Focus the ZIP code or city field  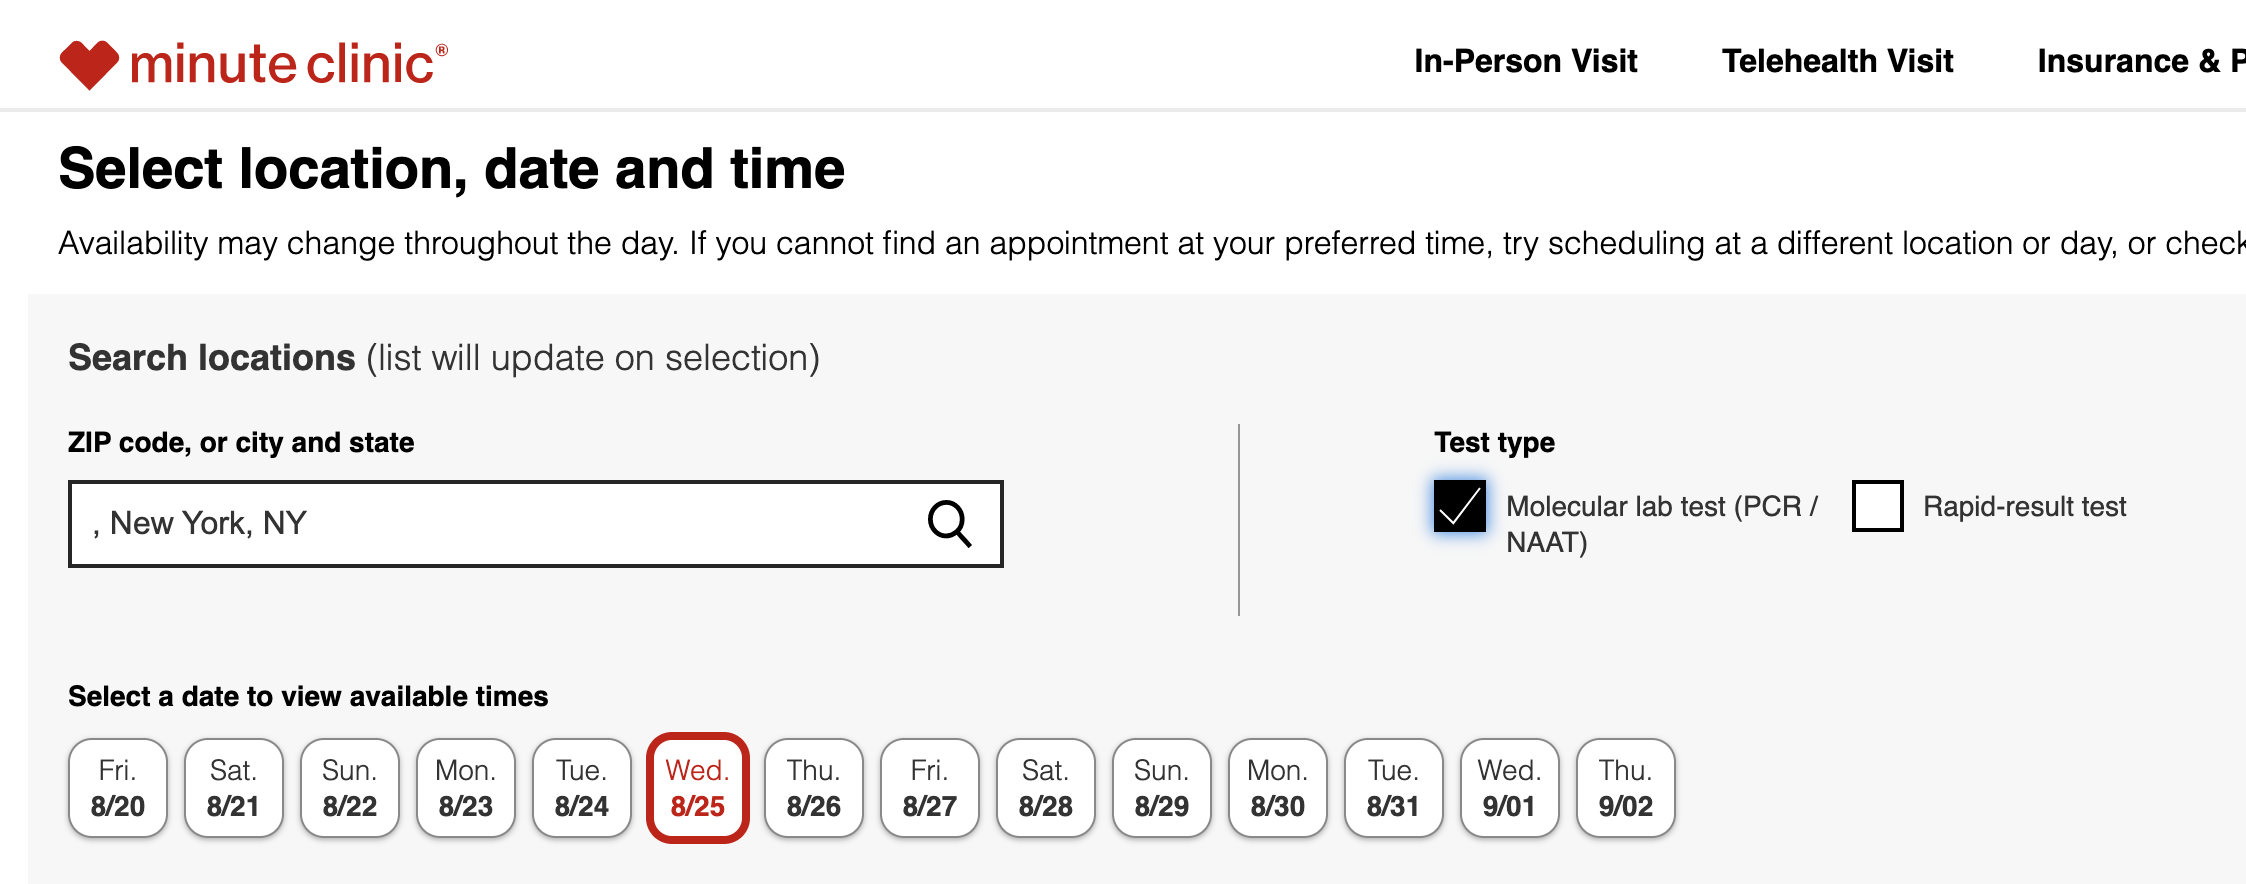coord(535,523)
